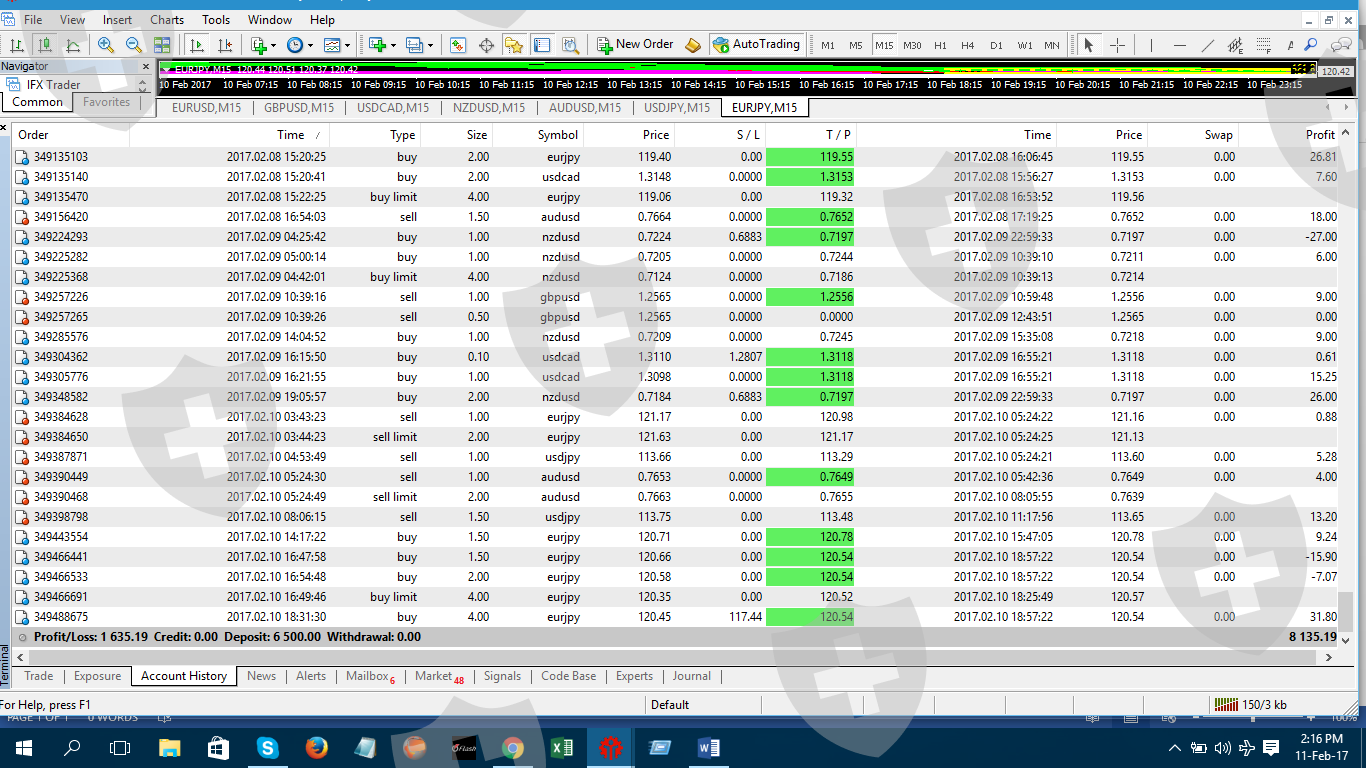Select the trendline drawing tool
This screenshot has height=768, width=1366.
pos(1207,45)
